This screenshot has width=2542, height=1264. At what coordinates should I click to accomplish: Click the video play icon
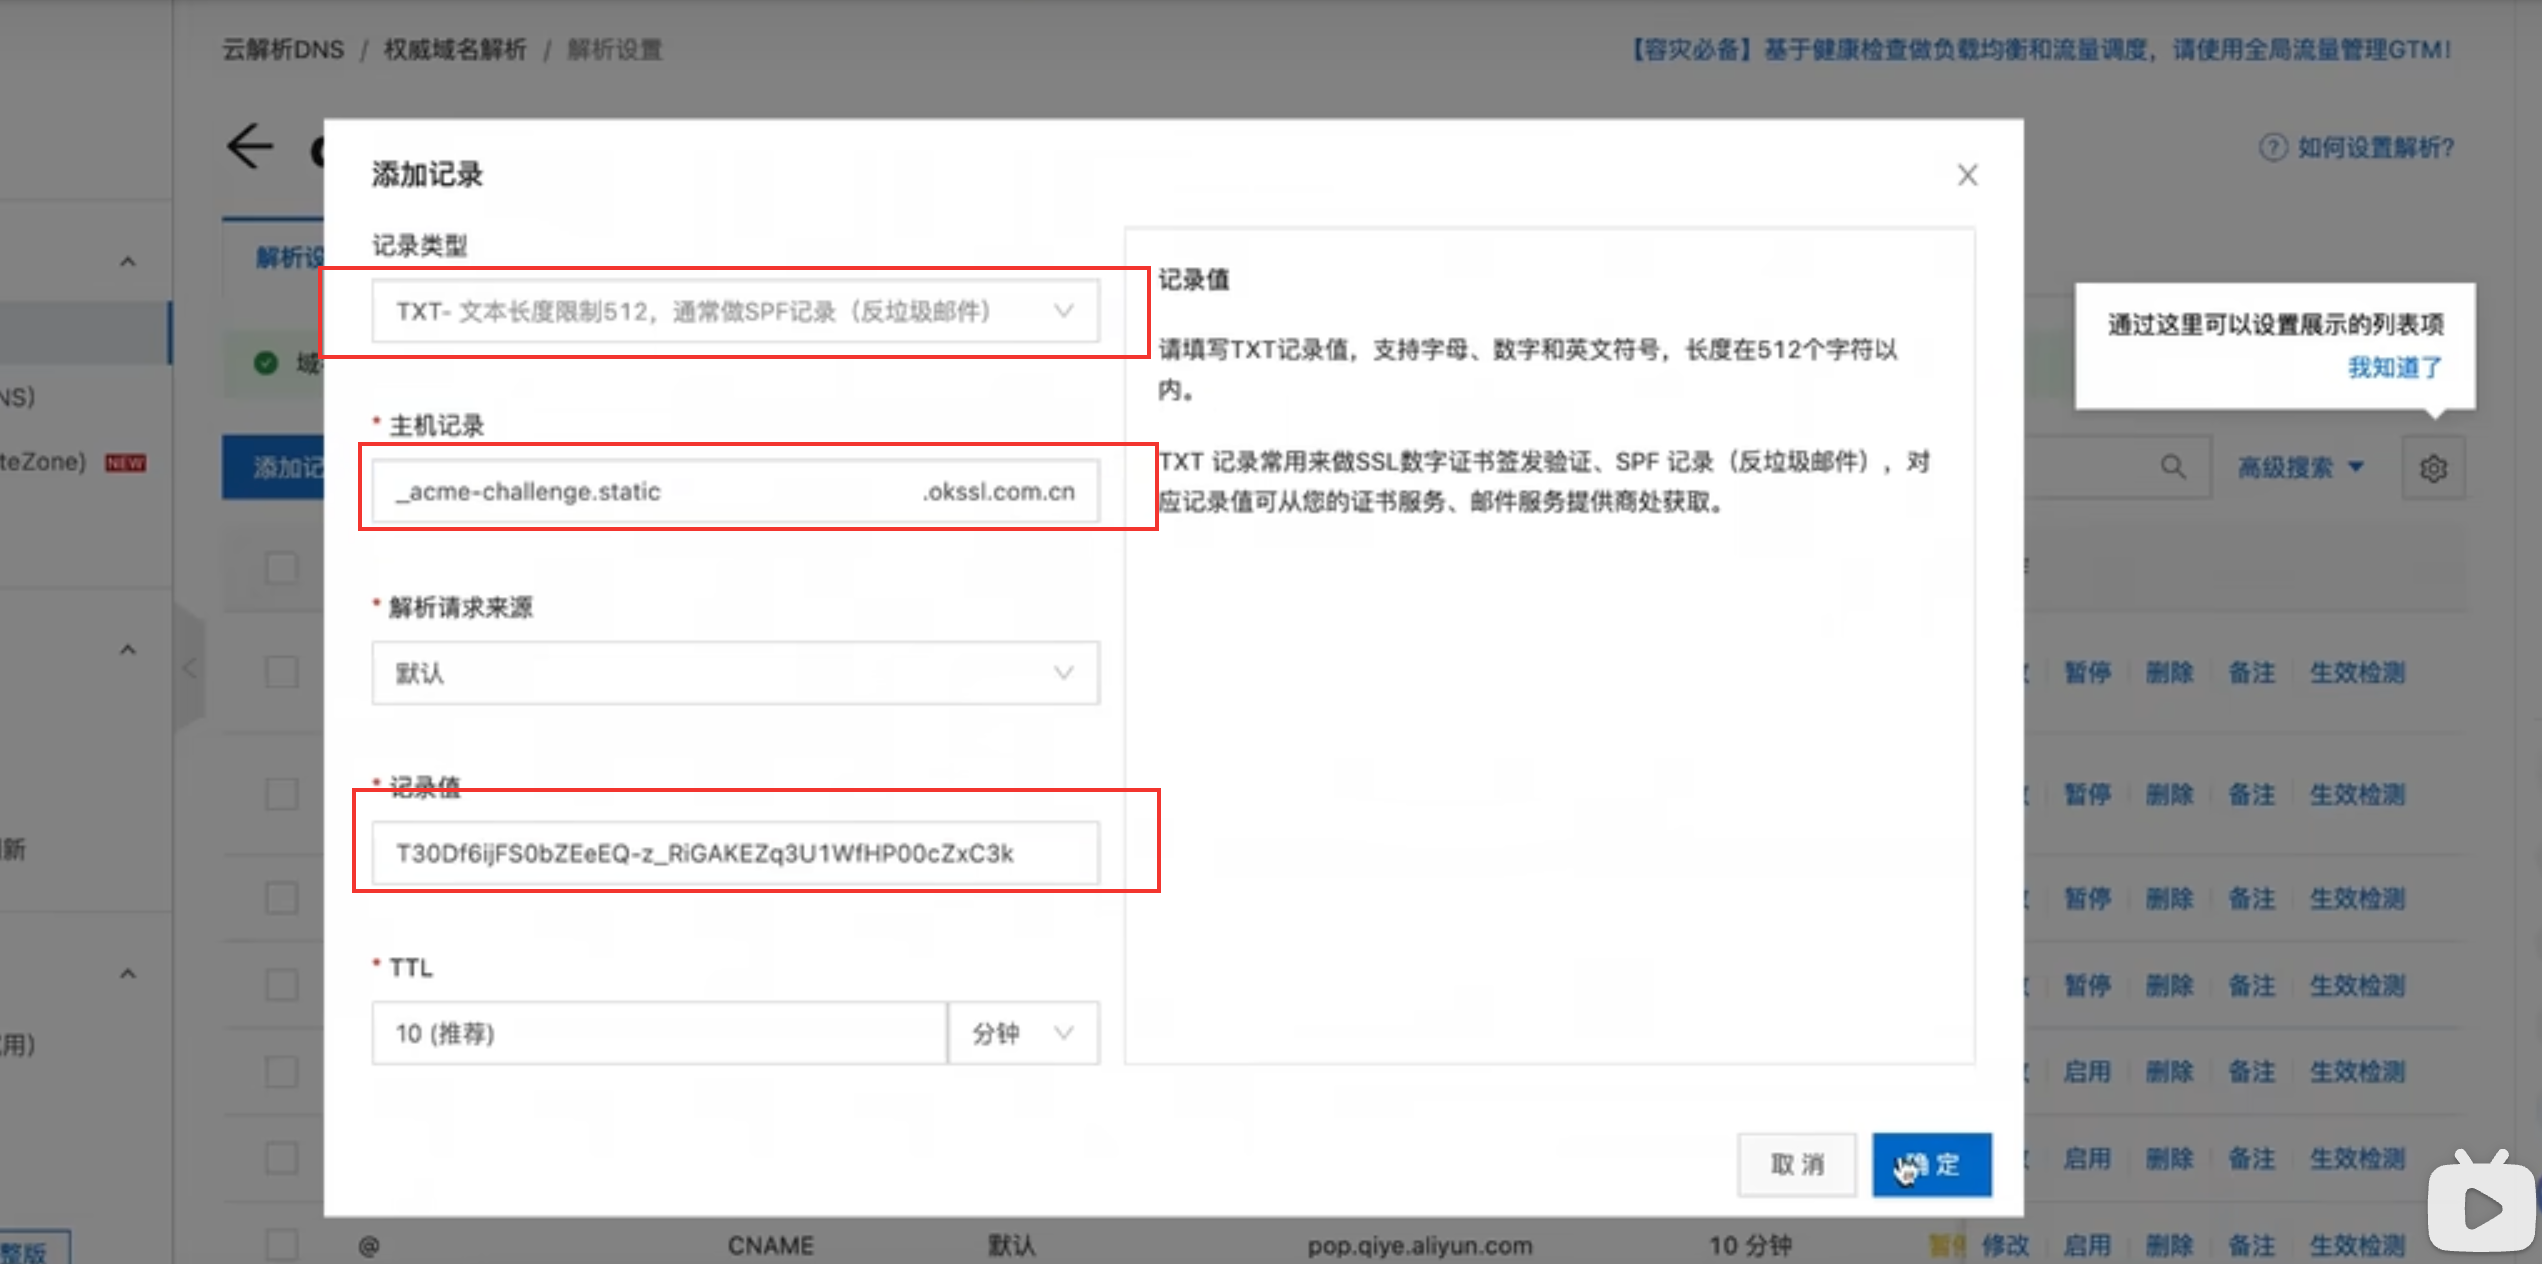pos(2481,1207)
